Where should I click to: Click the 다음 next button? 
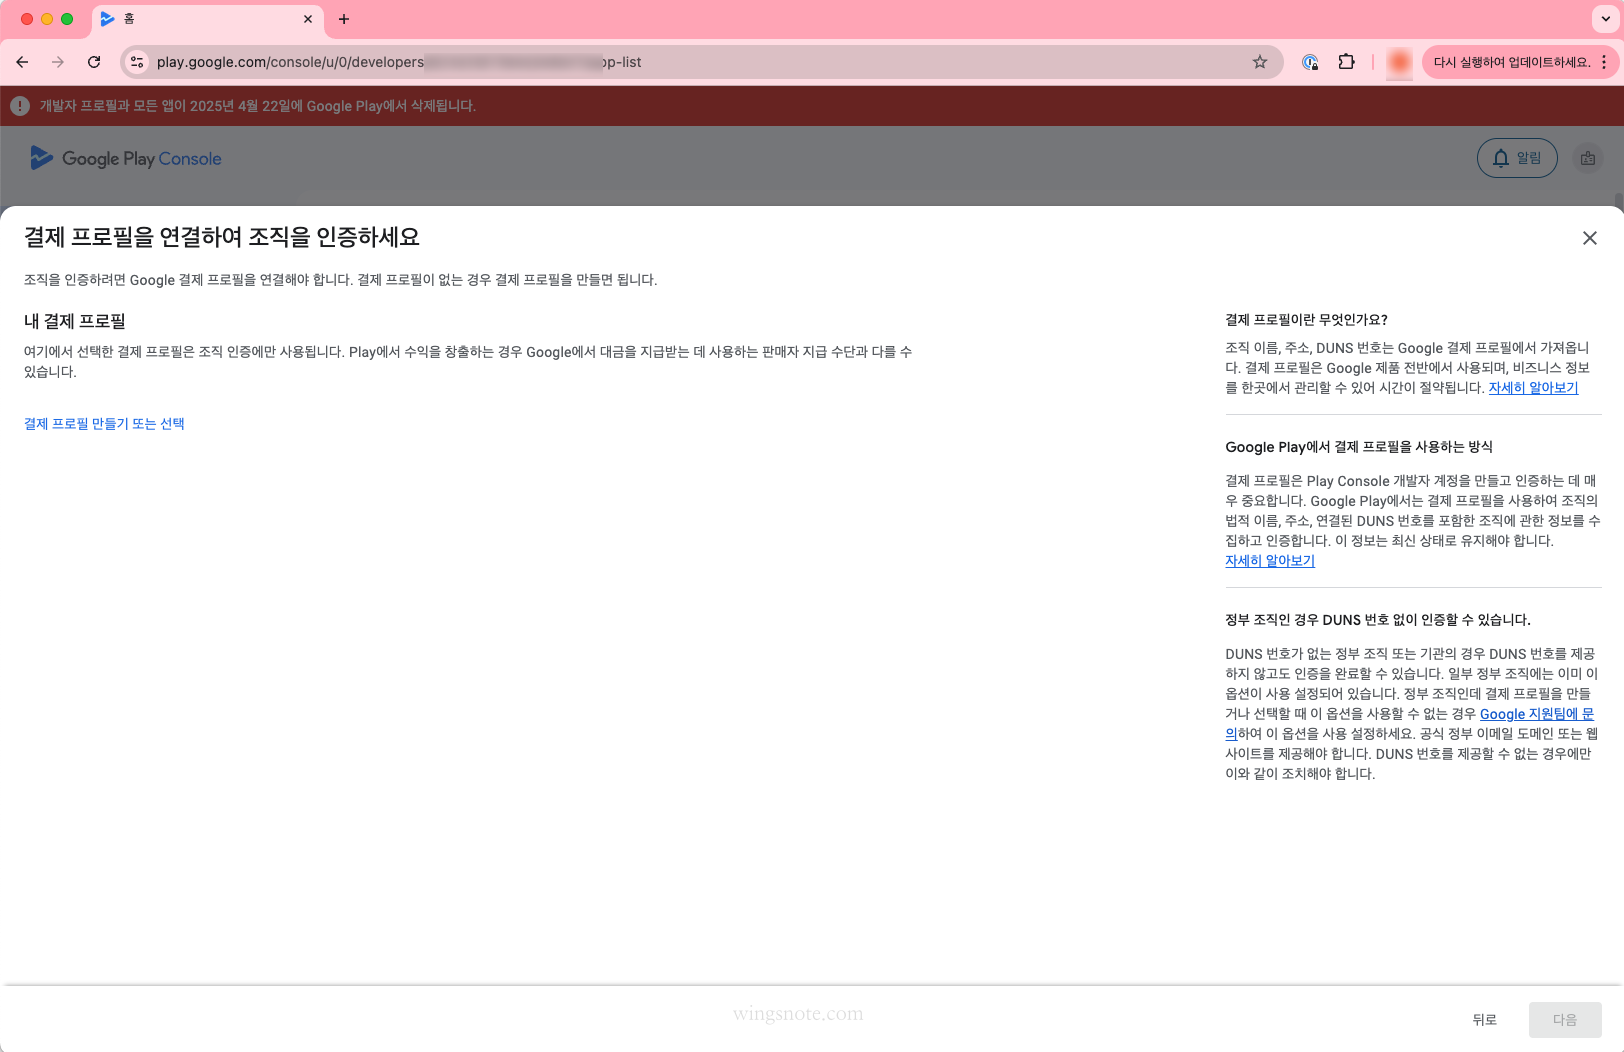1565,1020
